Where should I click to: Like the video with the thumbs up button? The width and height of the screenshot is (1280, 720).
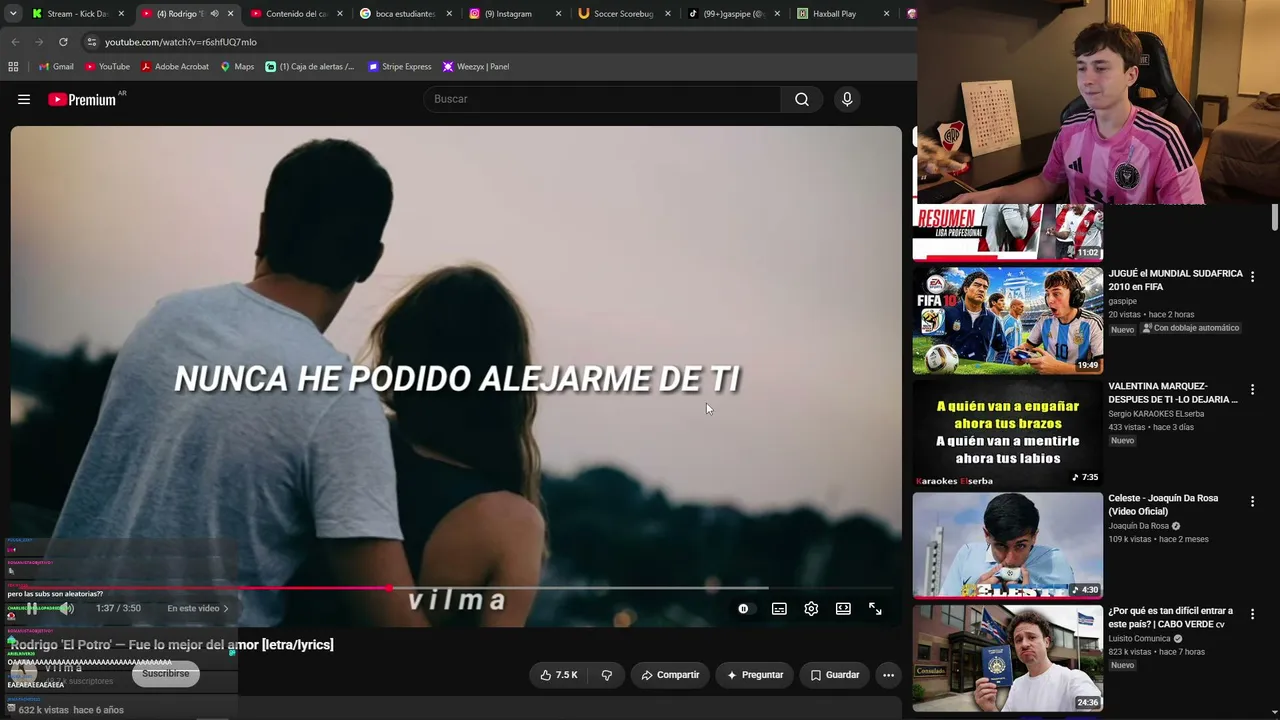click(x=559, y=675)
